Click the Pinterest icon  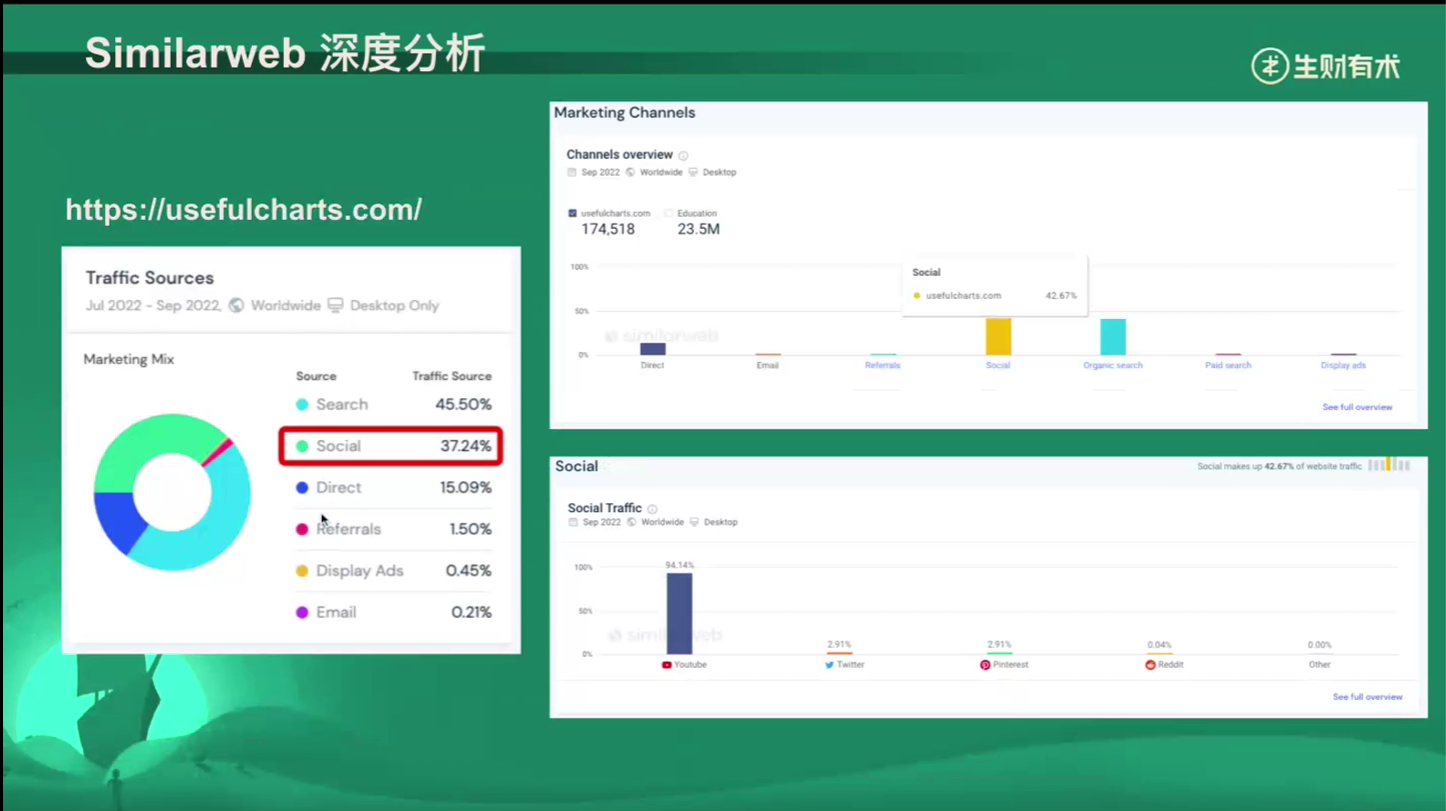coord(985,665)
